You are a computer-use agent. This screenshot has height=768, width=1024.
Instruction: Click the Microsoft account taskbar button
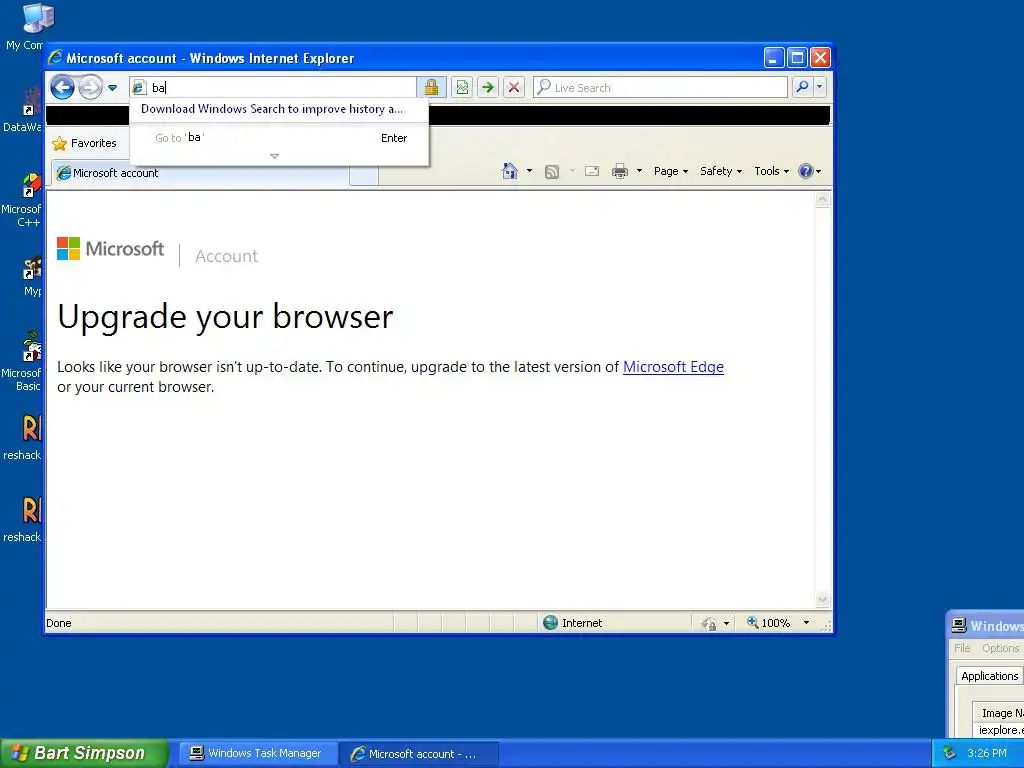418,754
